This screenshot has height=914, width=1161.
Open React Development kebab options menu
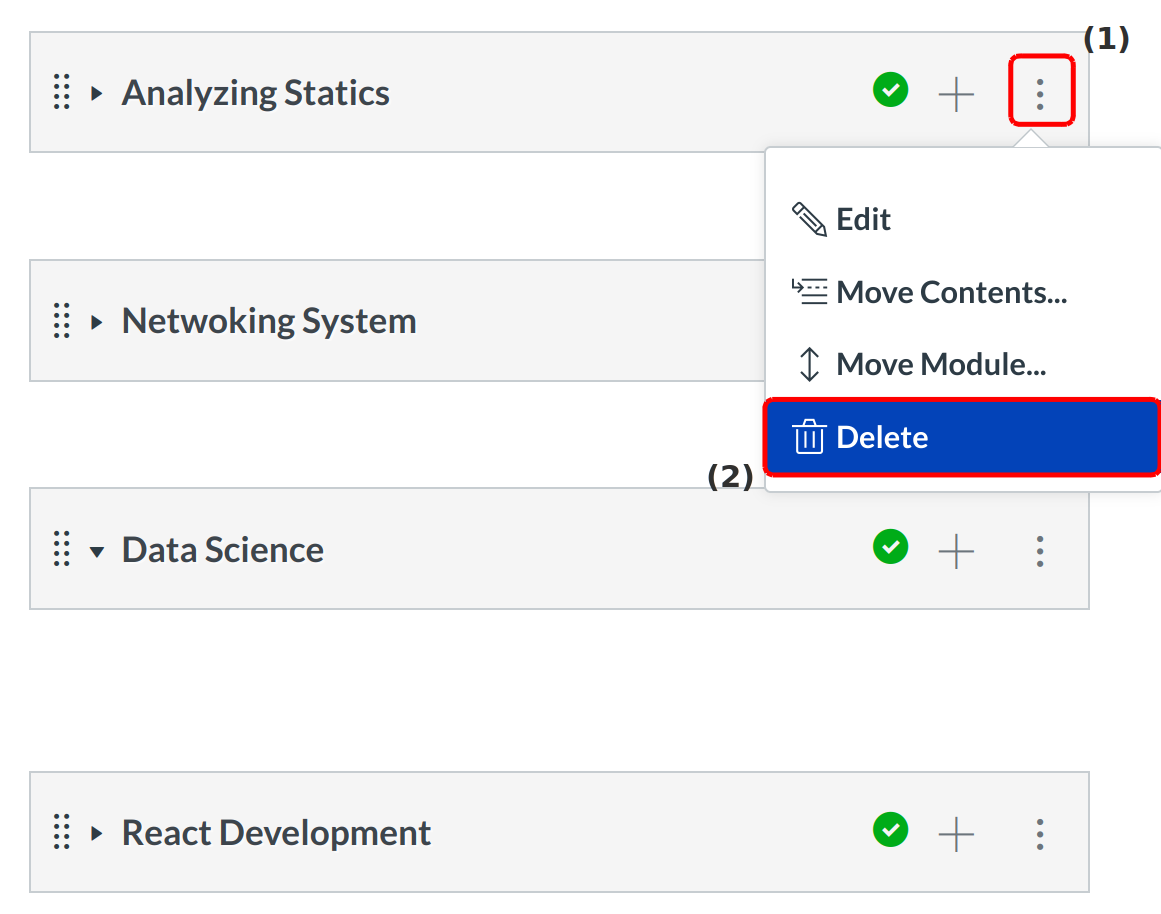1040,833
